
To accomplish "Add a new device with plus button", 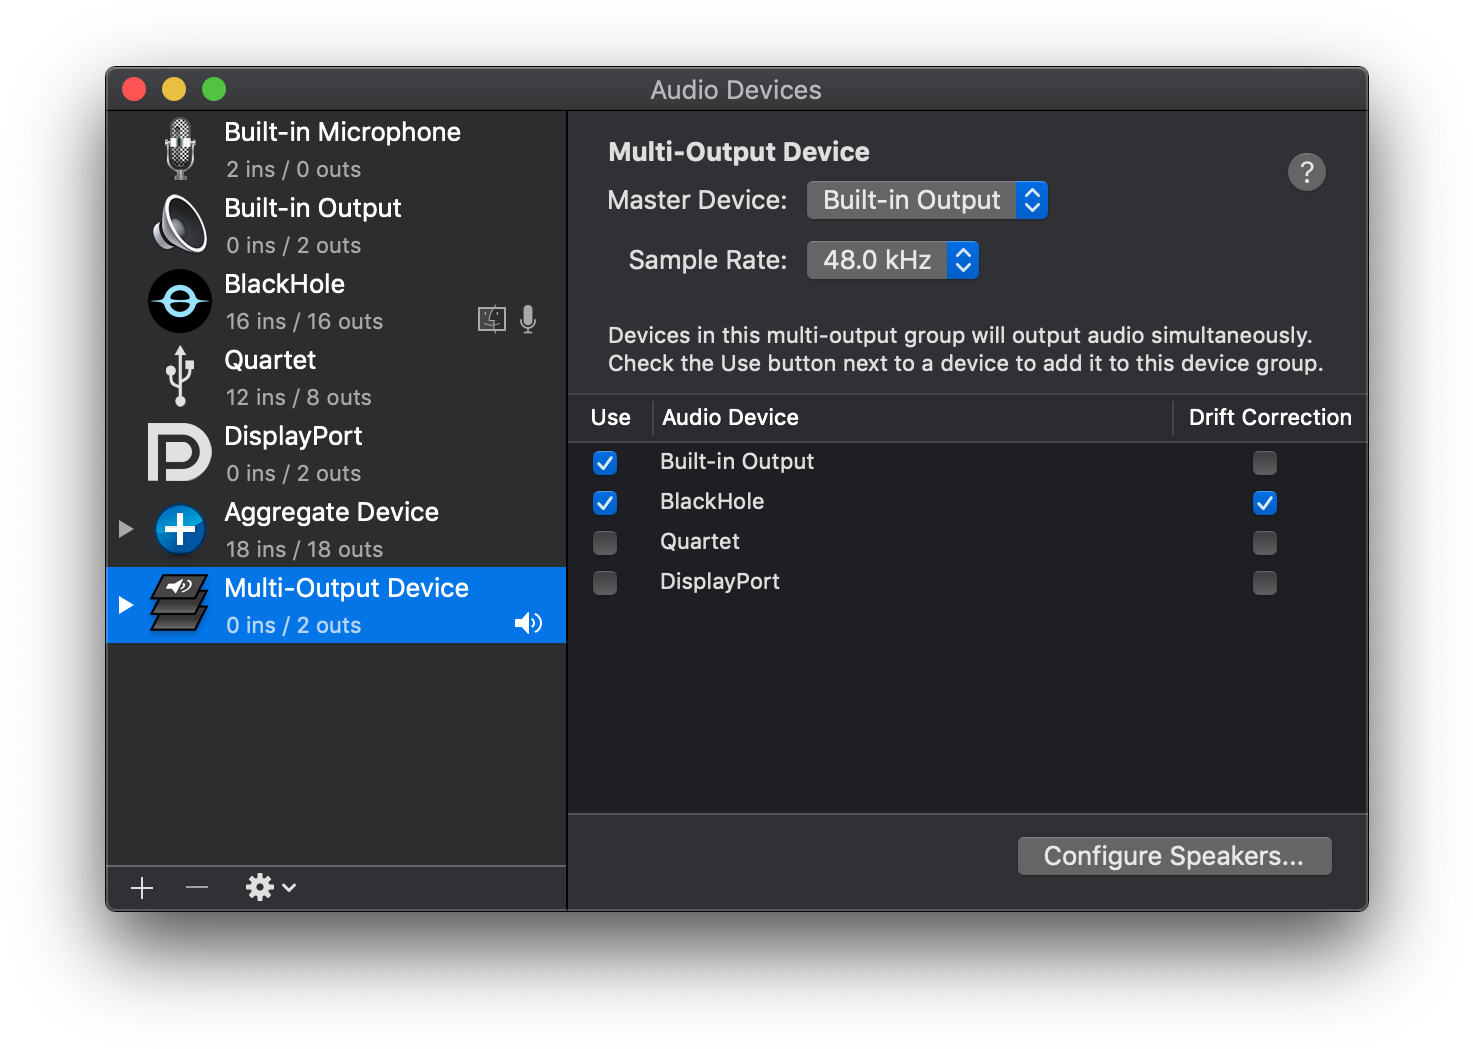I will (x=142, y=888).
